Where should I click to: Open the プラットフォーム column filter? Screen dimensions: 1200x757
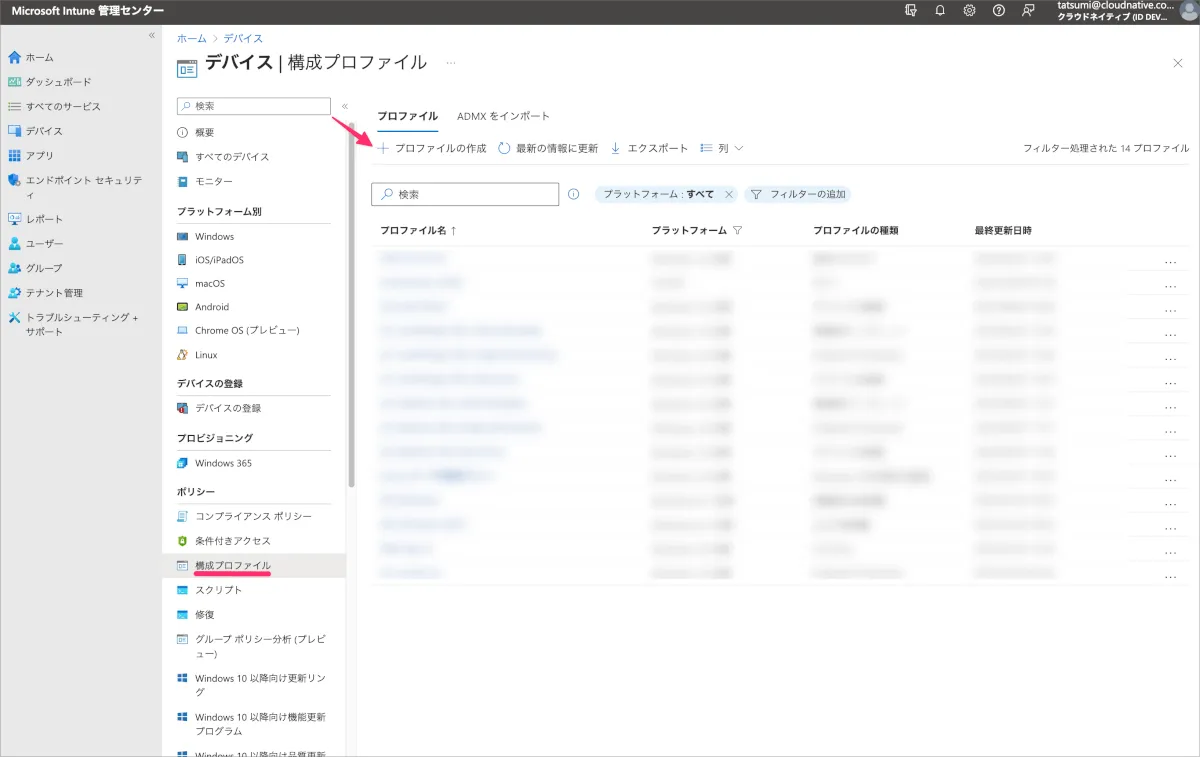[x=738, y=230]
